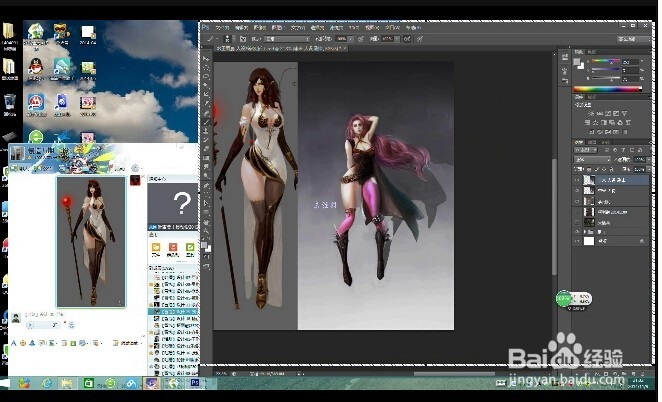662x402 pixels.
Task: Select the Rectangular Marquee tool
Action: click(x=207, y=68)
